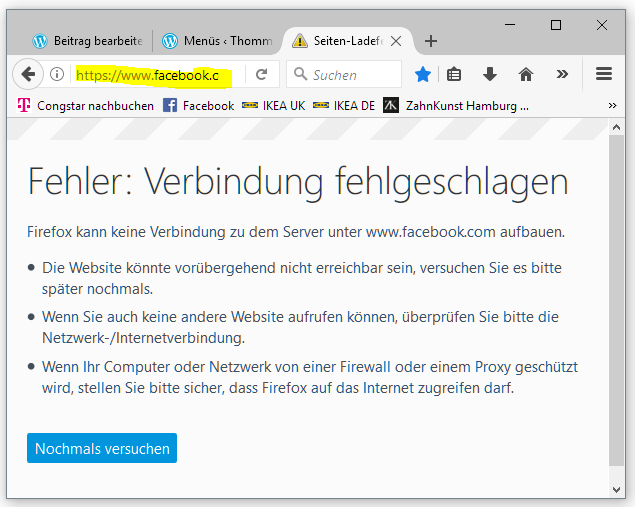Viewport: 635px width, 507px height.
Task: Open a new tab with plus button
Action: [x=431, y=41]
